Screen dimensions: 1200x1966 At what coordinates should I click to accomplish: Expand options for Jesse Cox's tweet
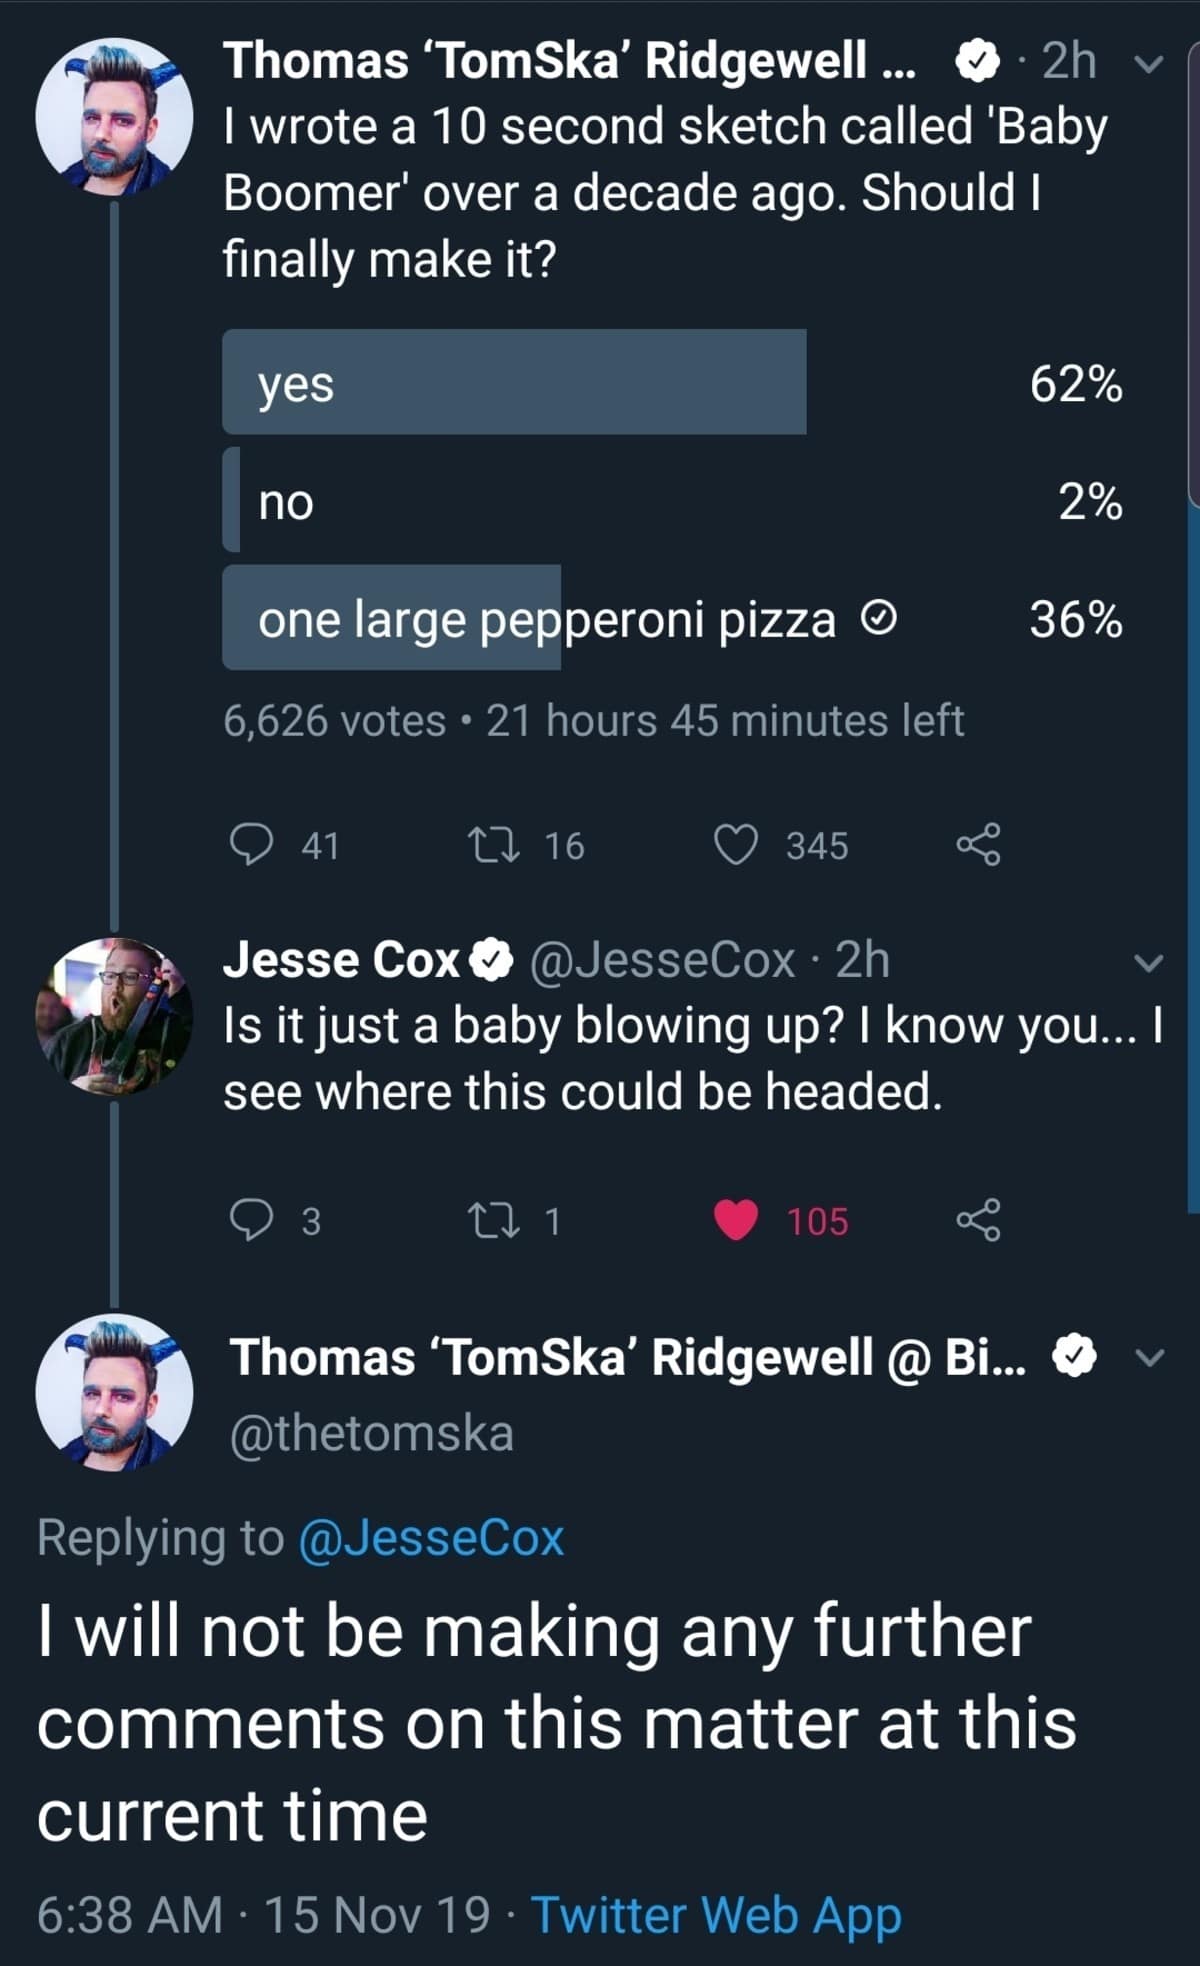pyautogui.click(x=1149, y=963)
